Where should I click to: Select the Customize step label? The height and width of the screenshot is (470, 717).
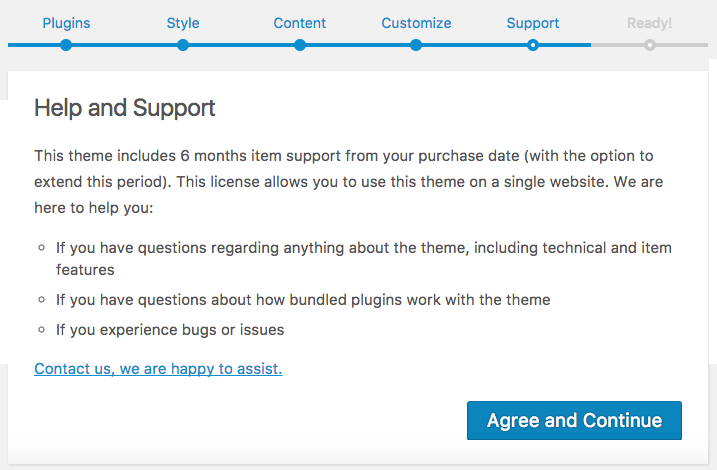tap(416, 23)
